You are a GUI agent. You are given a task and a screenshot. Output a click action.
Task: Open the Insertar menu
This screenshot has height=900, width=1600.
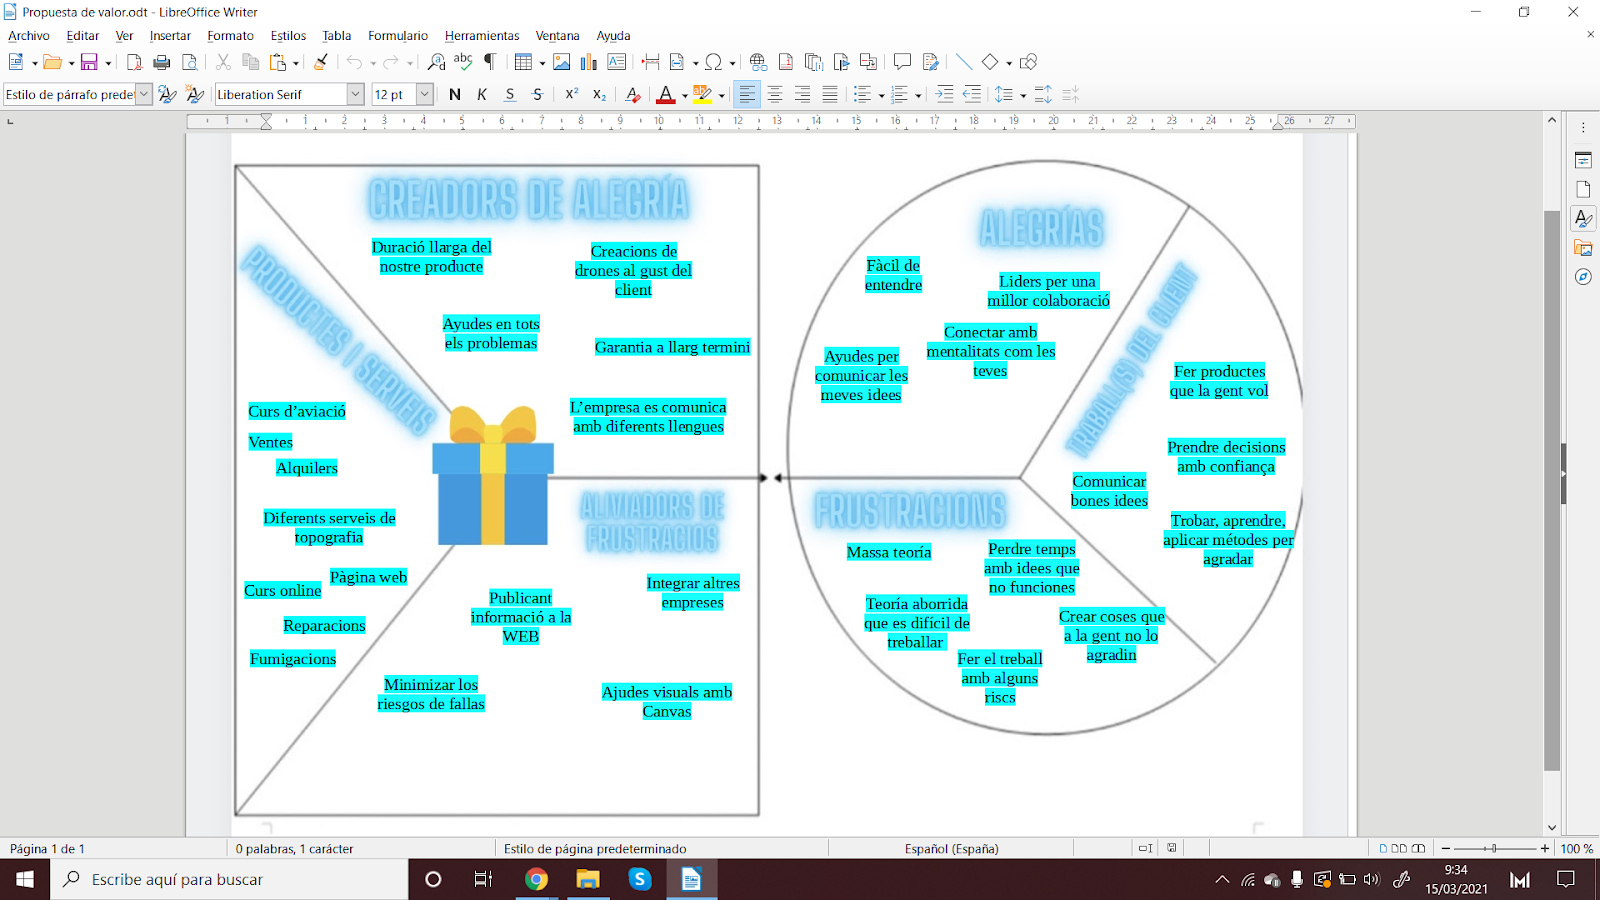click(x=170, y=35)
